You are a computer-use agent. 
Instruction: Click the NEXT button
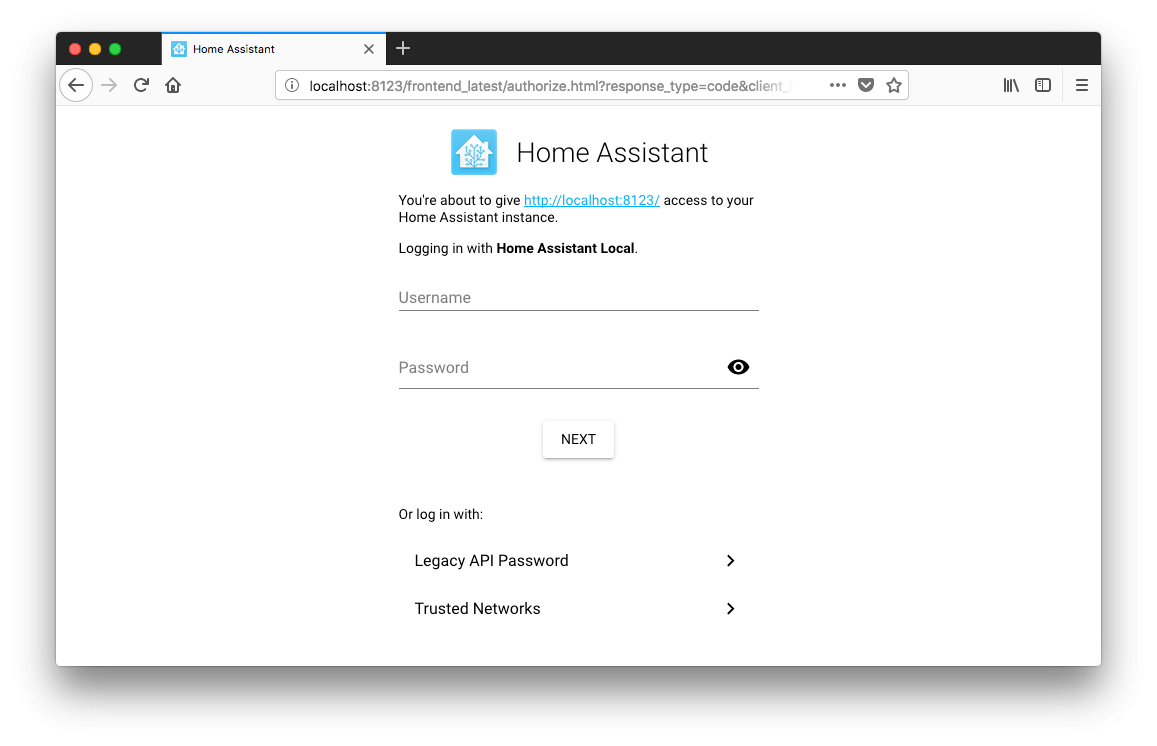pos(578,439)
